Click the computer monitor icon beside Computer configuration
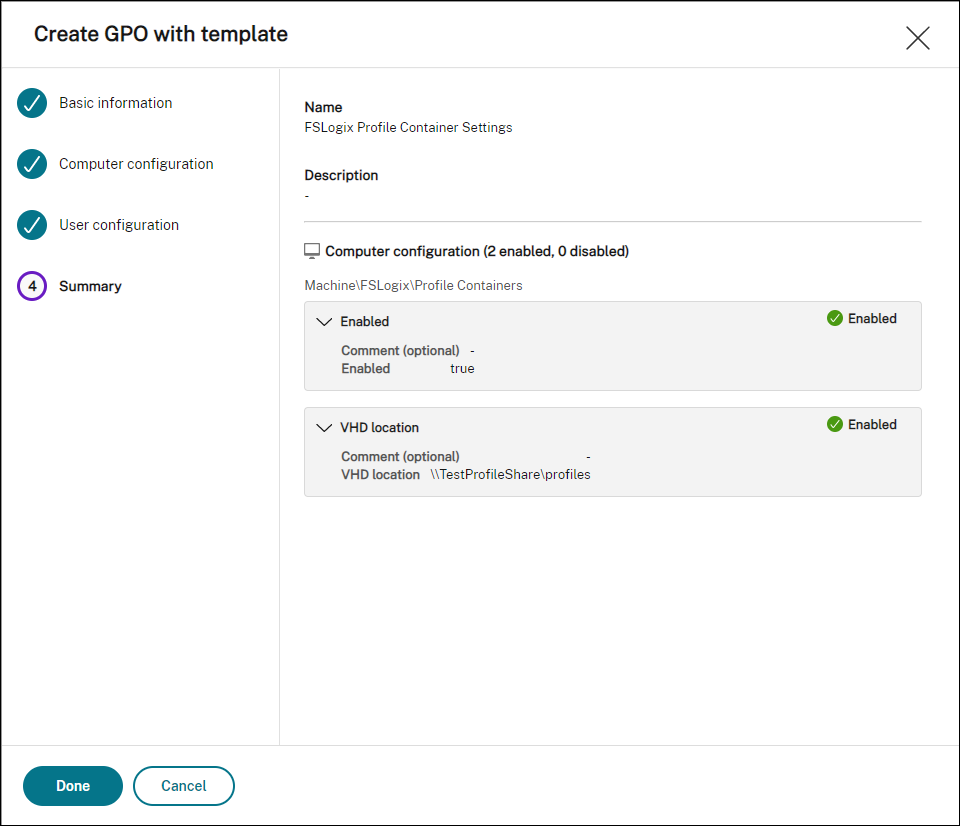Viewport: 960px width, 826px height. (x=312, y=251)
